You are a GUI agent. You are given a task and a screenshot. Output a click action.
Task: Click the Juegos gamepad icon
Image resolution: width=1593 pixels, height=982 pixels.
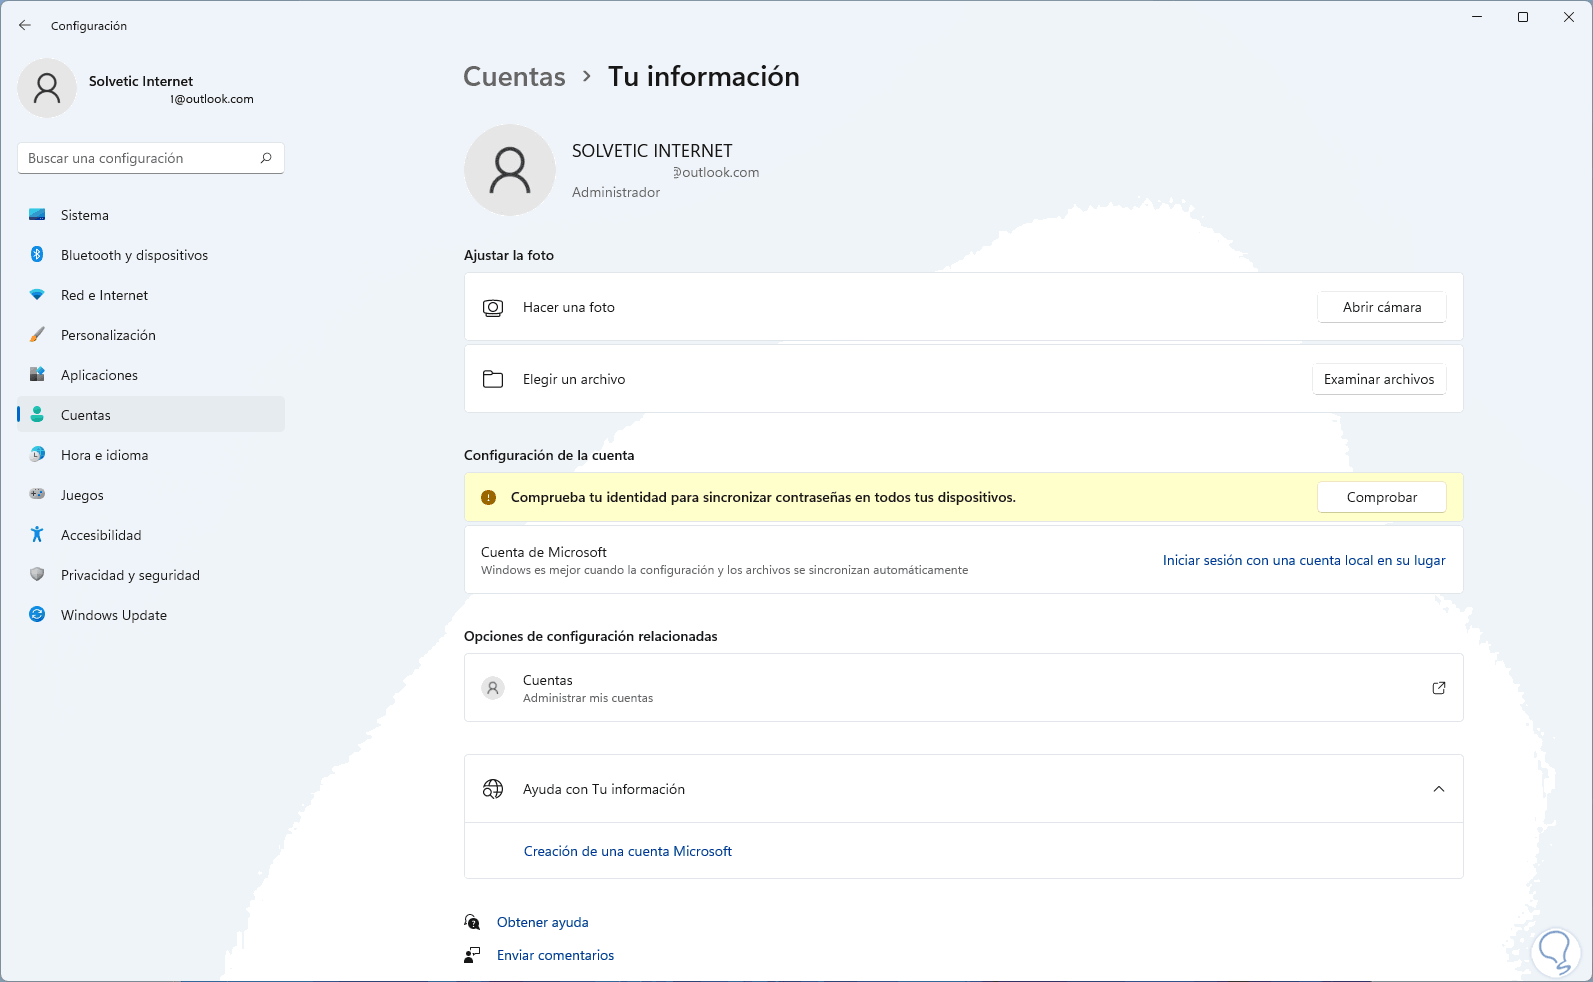37,495
